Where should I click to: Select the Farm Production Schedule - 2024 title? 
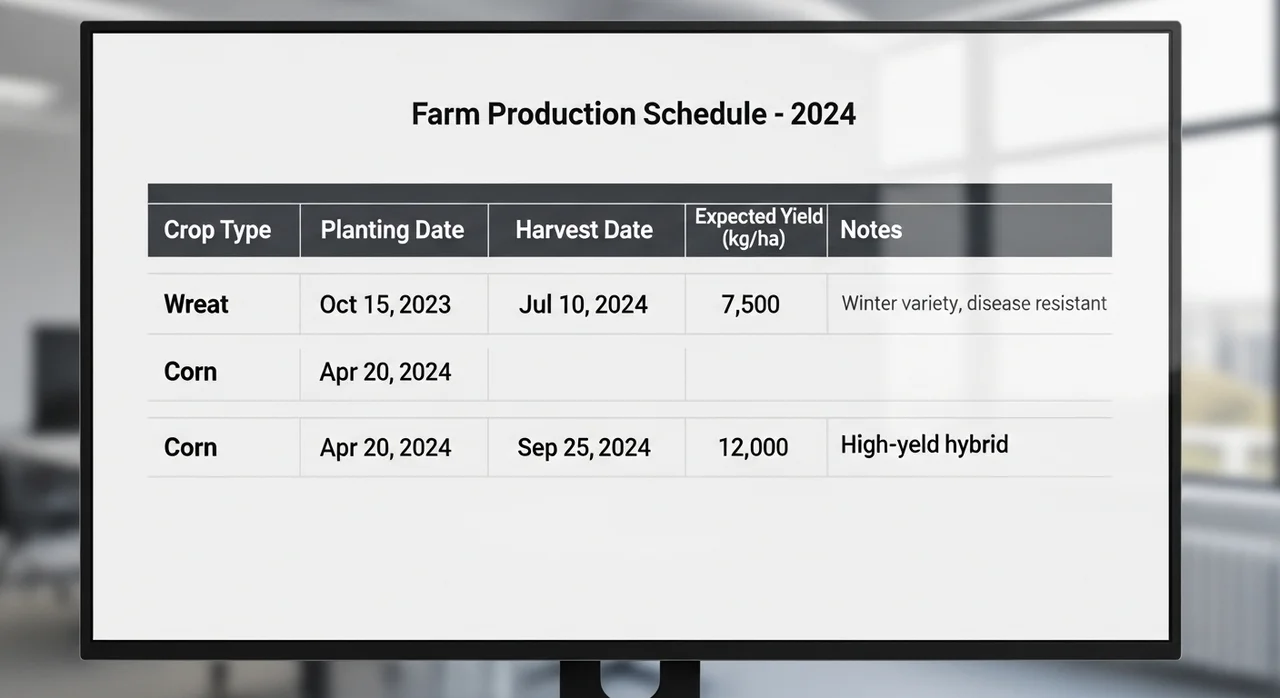tap(634, 114)
